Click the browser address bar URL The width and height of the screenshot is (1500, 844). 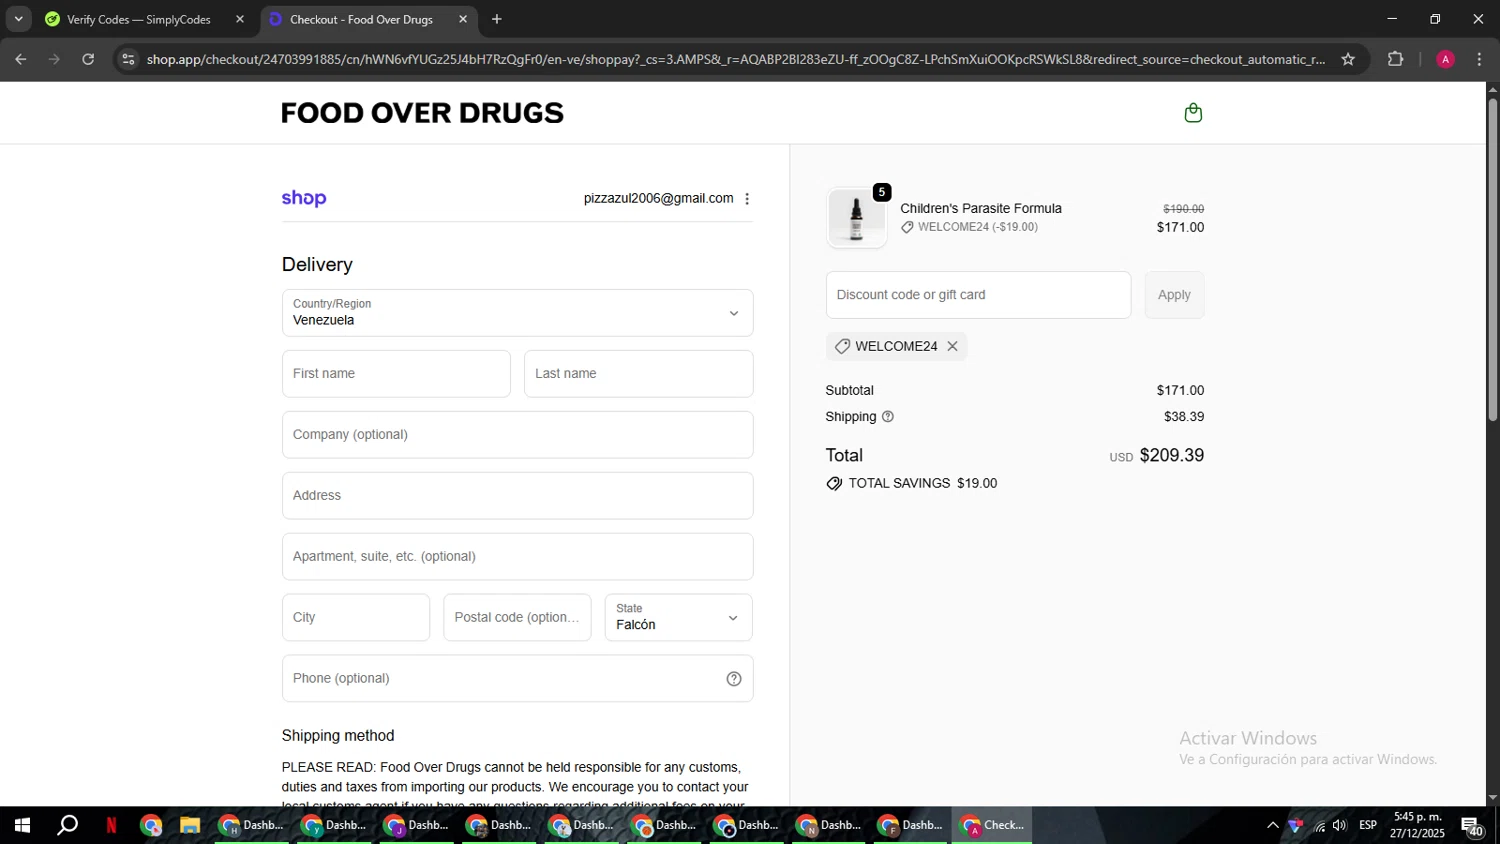pos(735,59)
